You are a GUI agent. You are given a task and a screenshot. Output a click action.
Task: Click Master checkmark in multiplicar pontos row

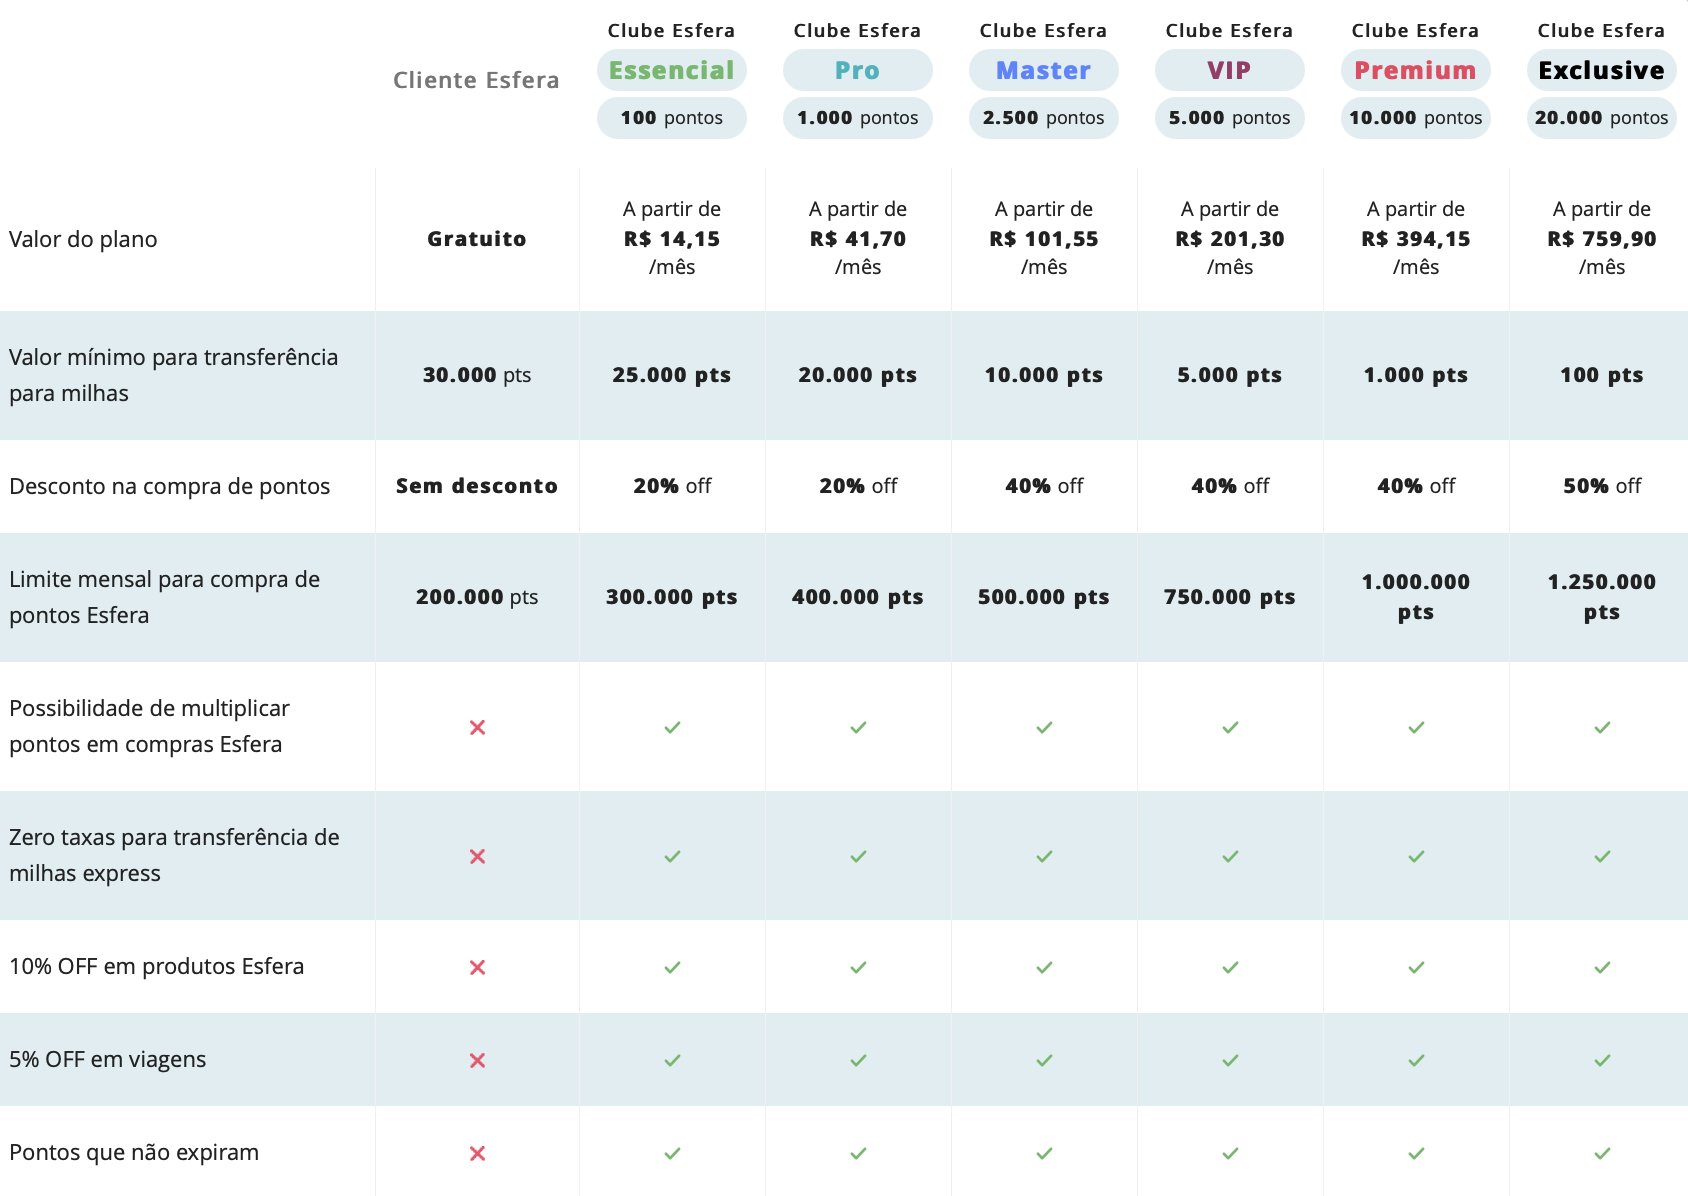coord(1044,727)
